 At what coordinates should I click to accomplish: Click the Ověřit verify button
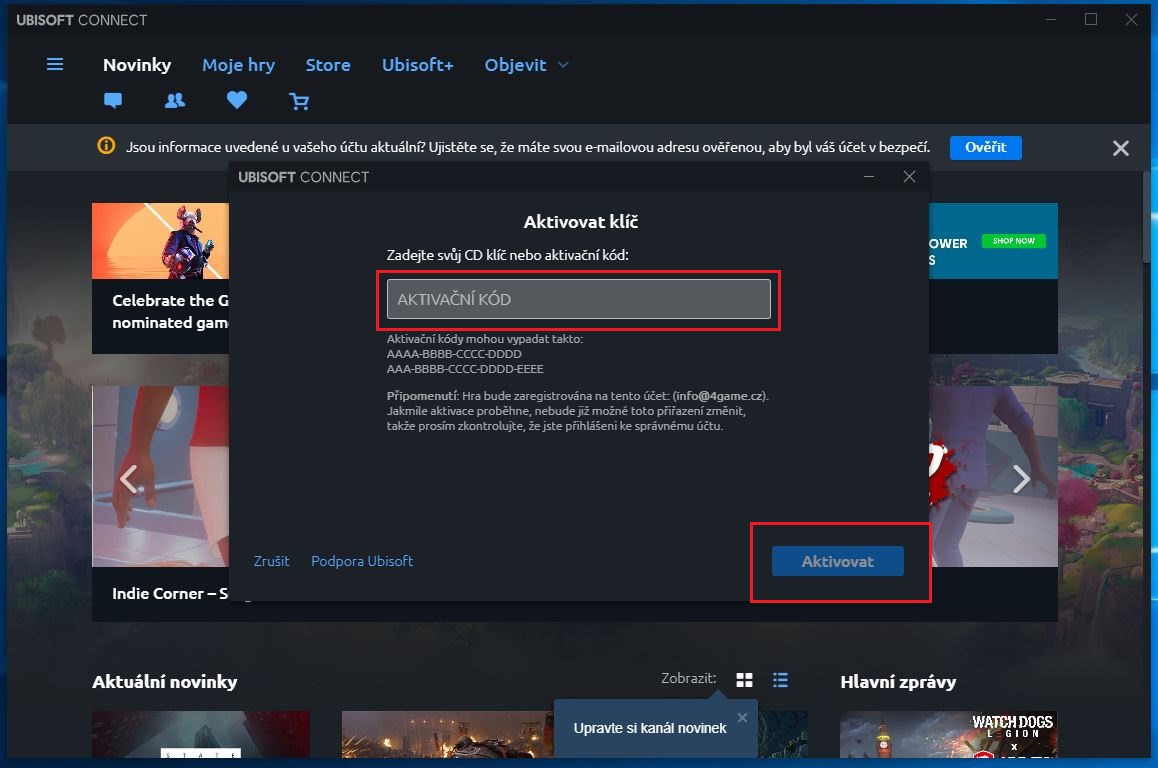pyautogui.click(x=985, y=148)
